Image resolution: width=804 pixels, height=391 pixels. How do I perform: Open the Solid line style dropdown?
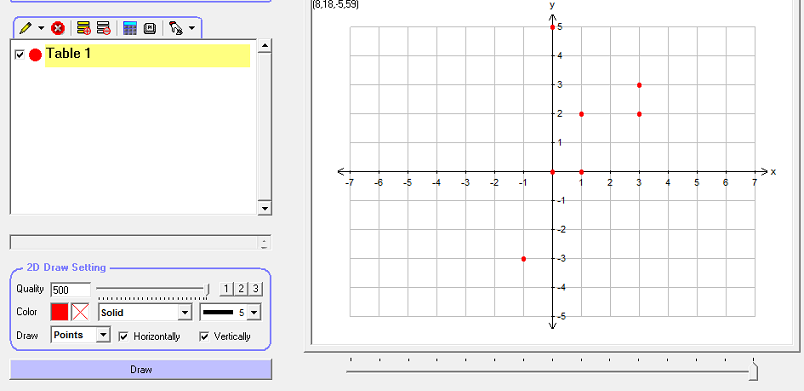click(185, 313)
